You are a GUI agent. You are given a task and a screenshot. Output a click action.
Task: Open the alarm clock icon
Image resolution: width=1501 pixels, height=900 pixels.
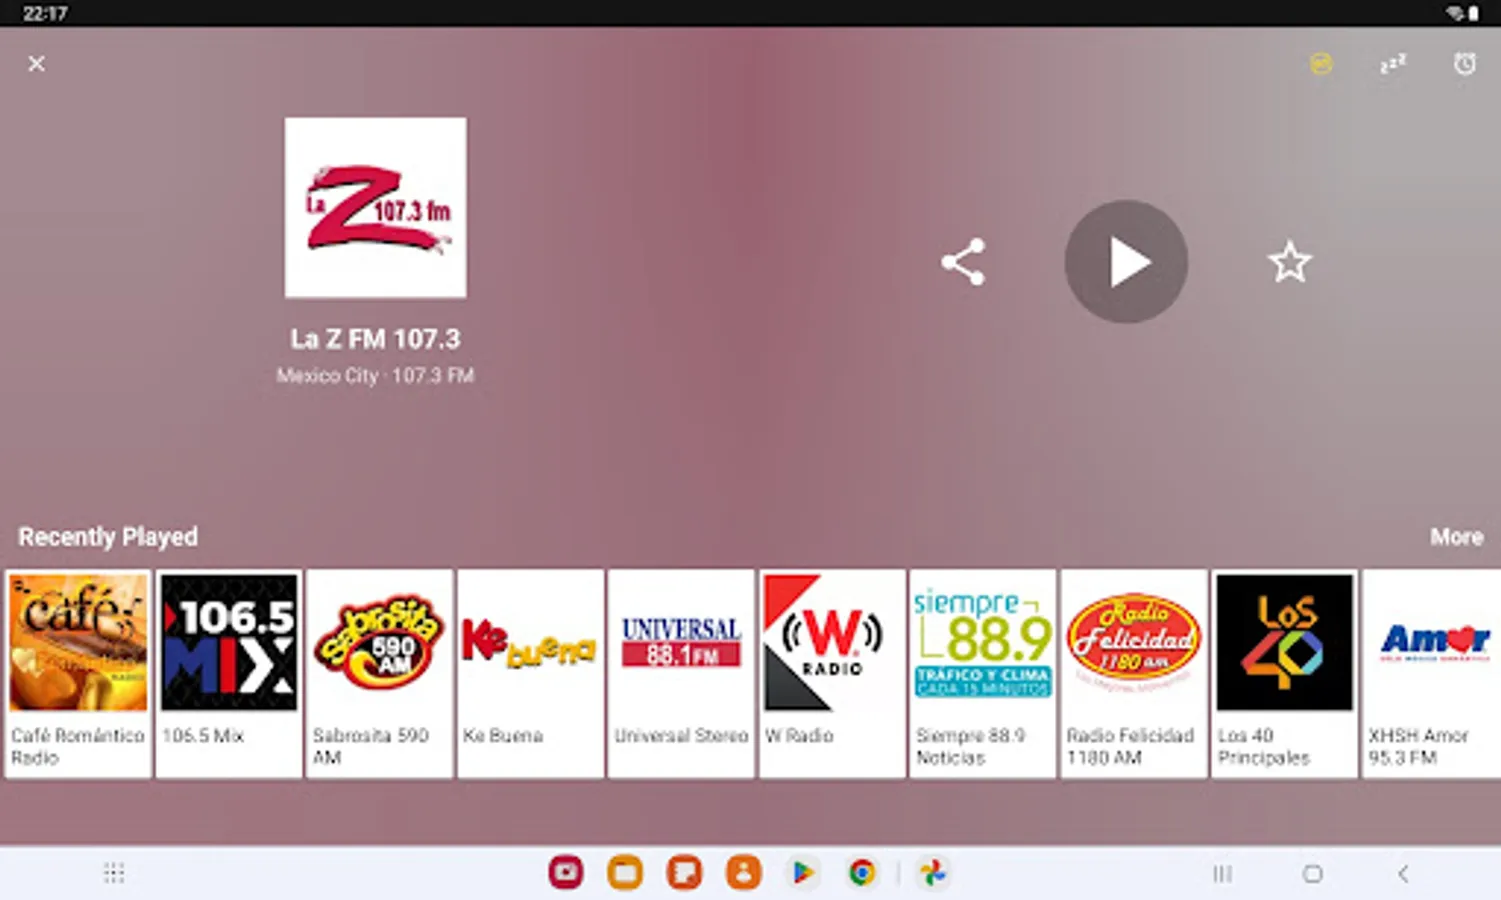point(1464,64)
